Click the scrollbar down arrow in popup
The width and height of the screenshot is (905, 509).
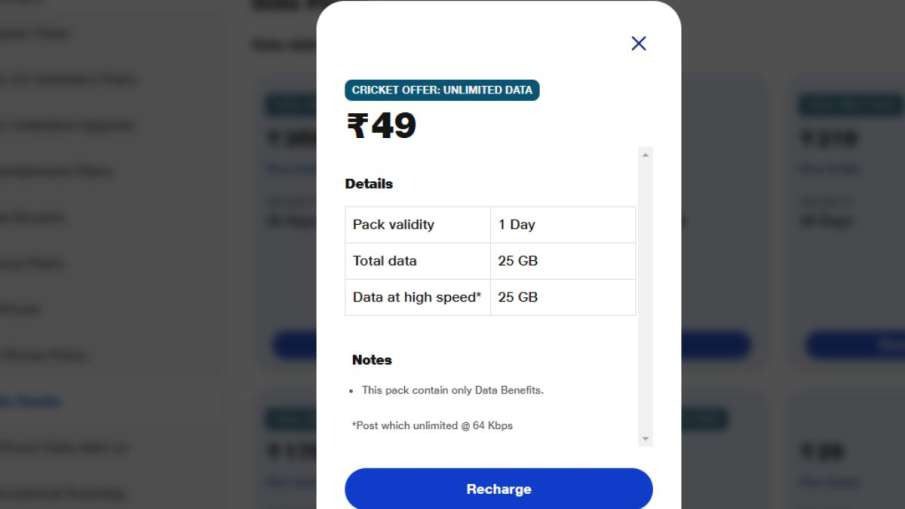645,439
